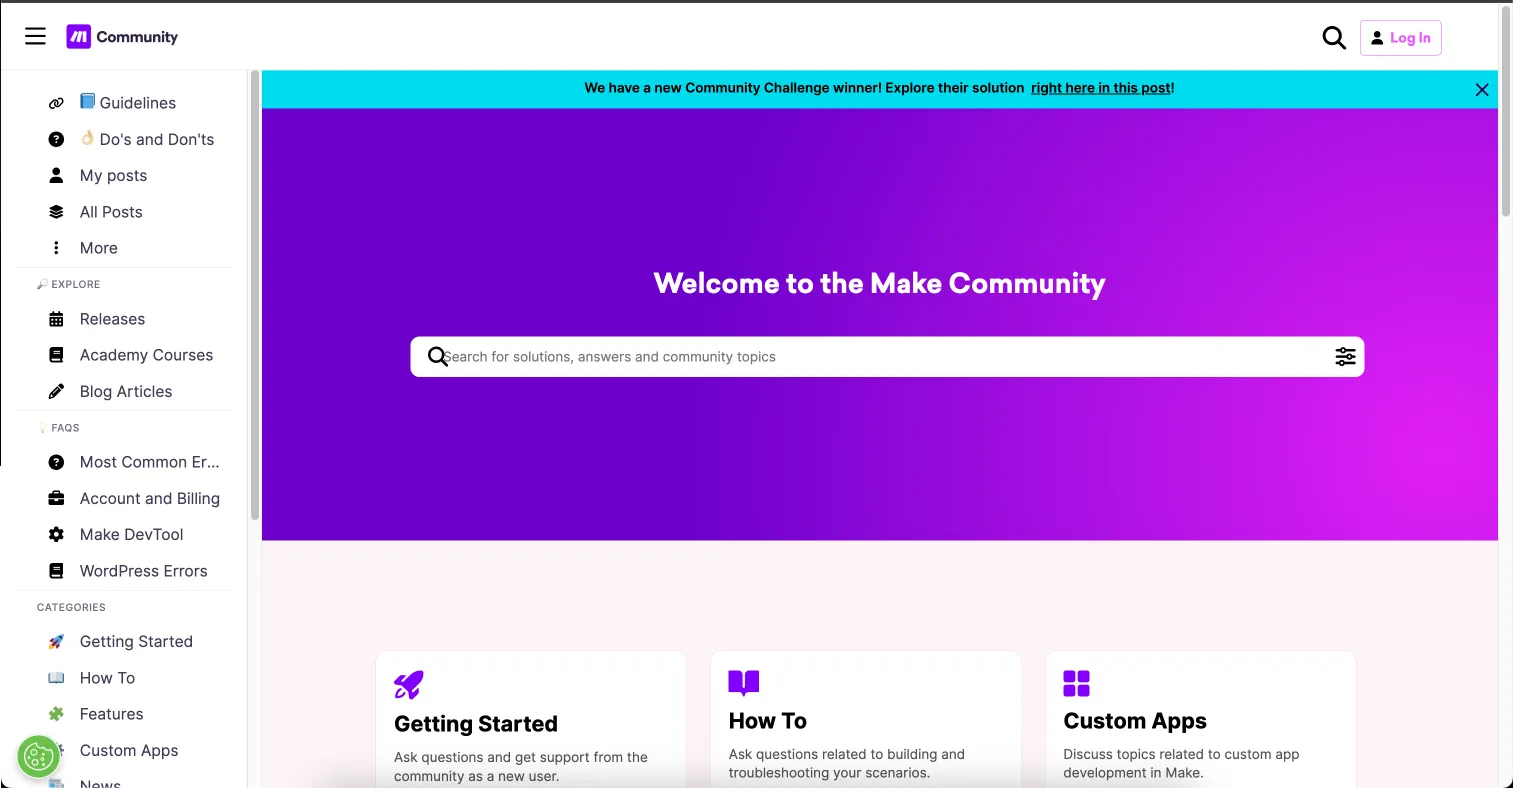This screenshot has width=1513, height=788.
Task: Open the Custom Apps card heading
Action: point(1135,721)
